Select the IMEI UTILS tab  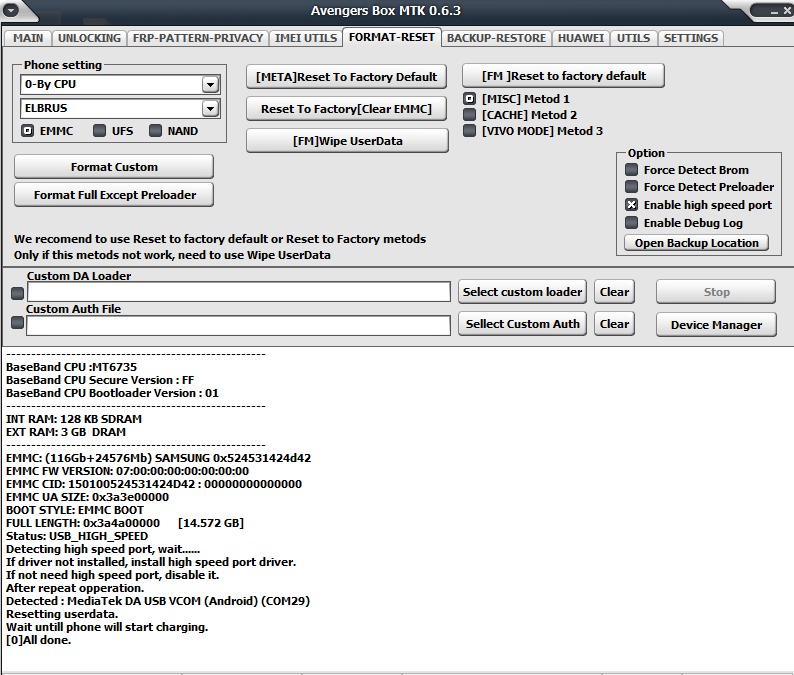[305, 38]
